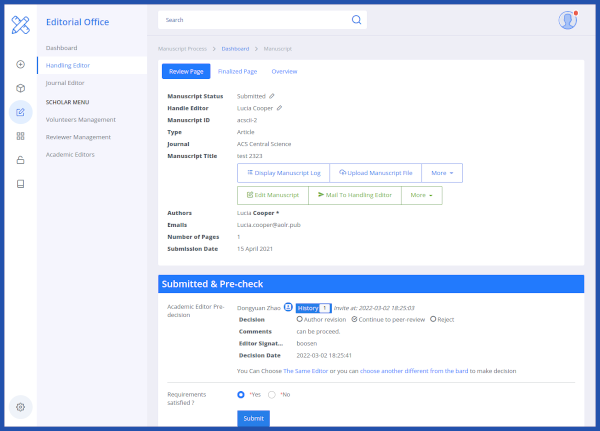Click the Display Manuscript Log button
The height and width of the screenshot is (431, 600).
pos(283,173)
